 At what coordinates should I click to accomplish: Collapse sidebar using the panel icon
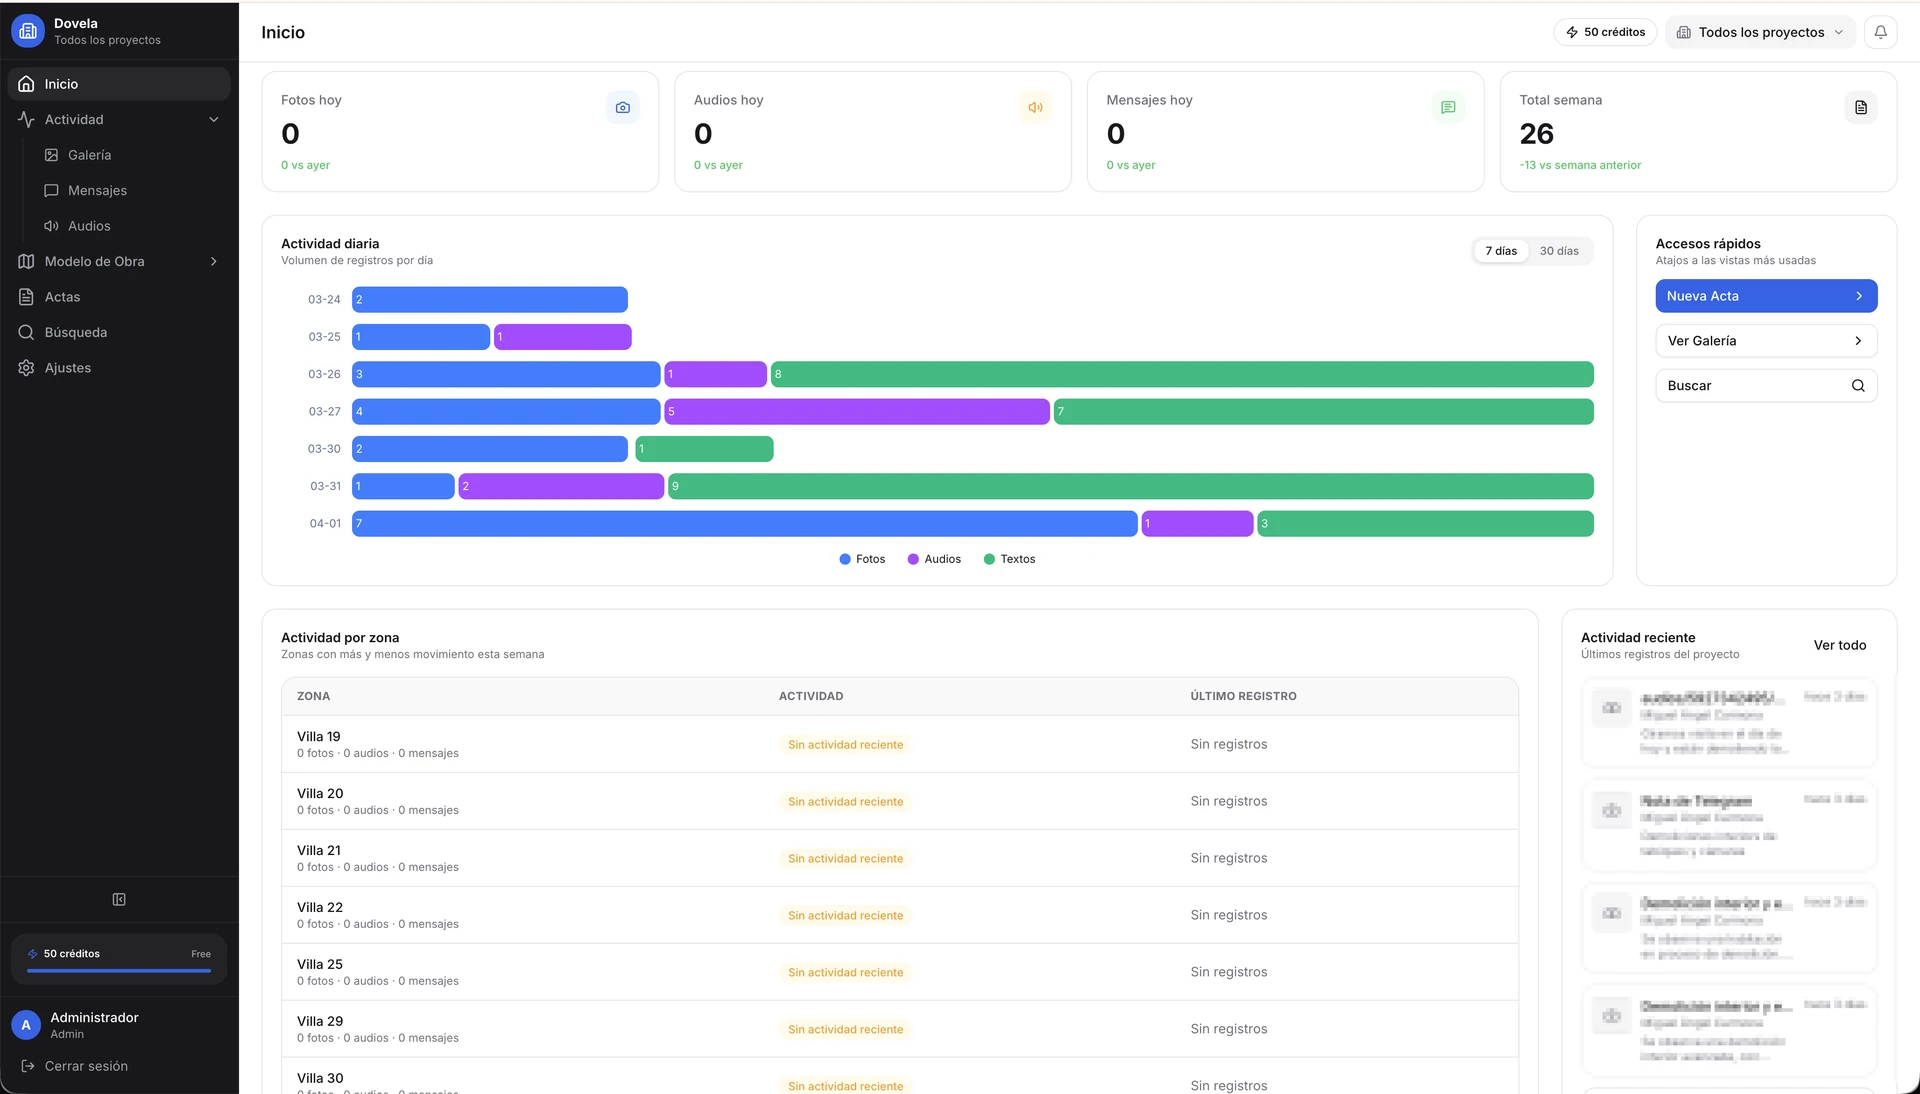119,900
